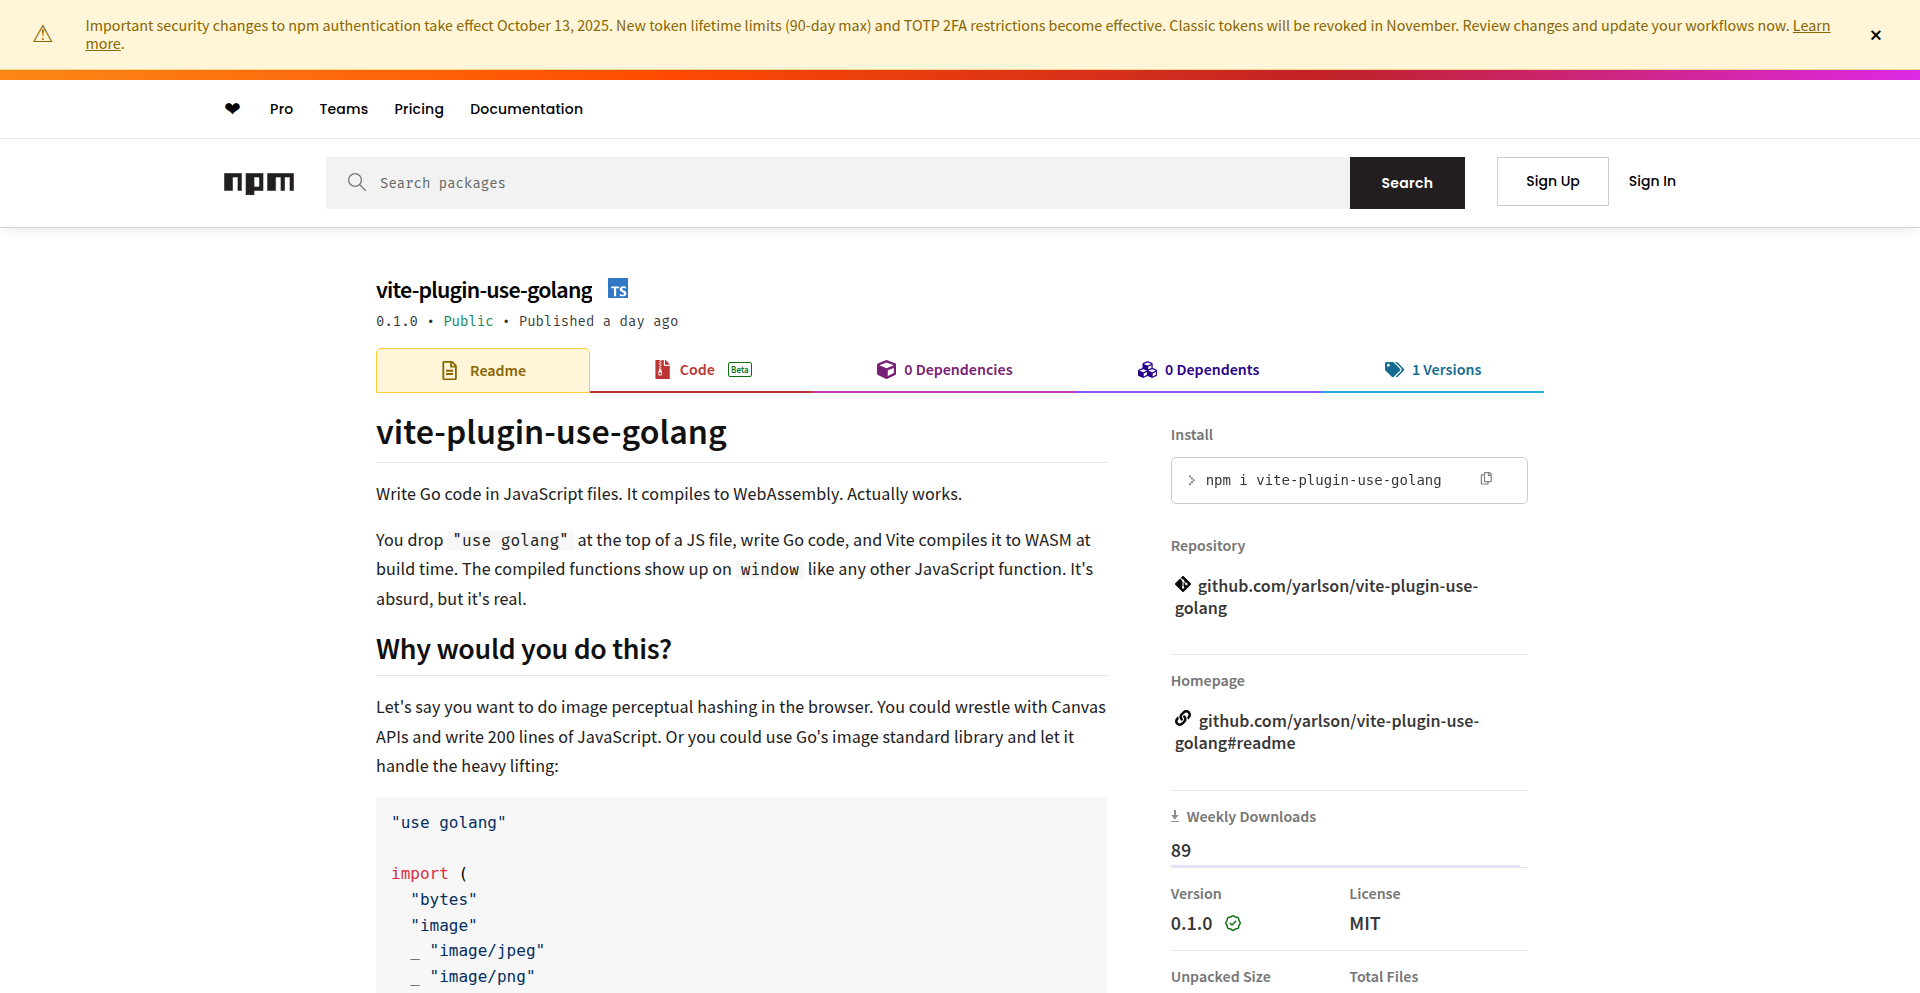
Task: Open the 1 Versions tab
Action: click(1446, 369)
